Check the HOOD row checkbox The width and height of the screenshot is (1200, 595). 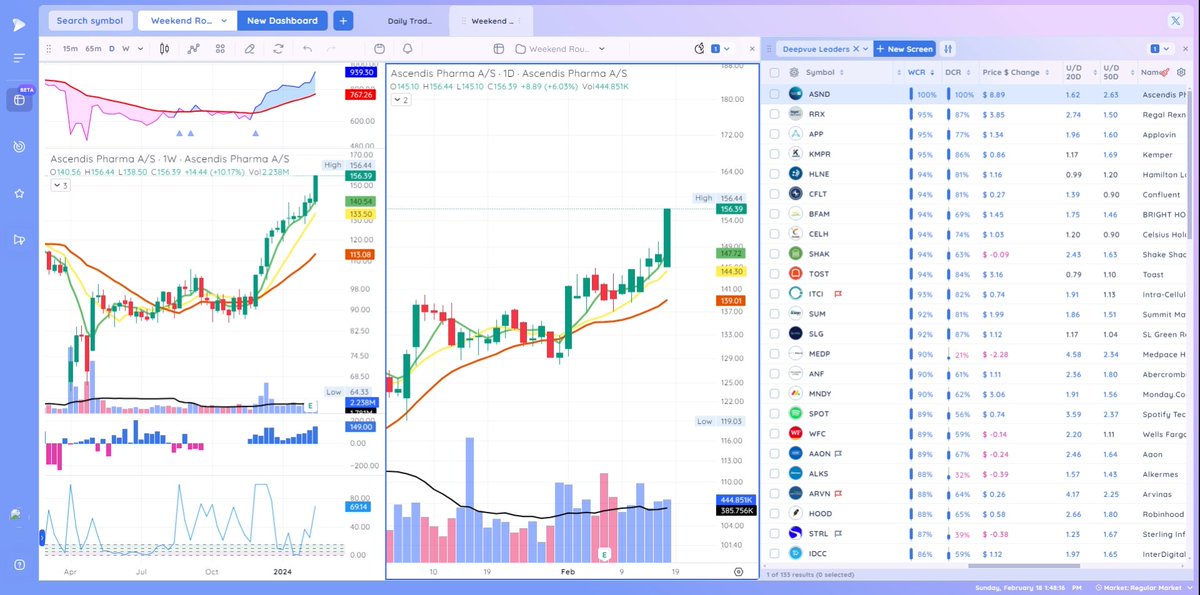pyautogui.click(x=774, y=513)
